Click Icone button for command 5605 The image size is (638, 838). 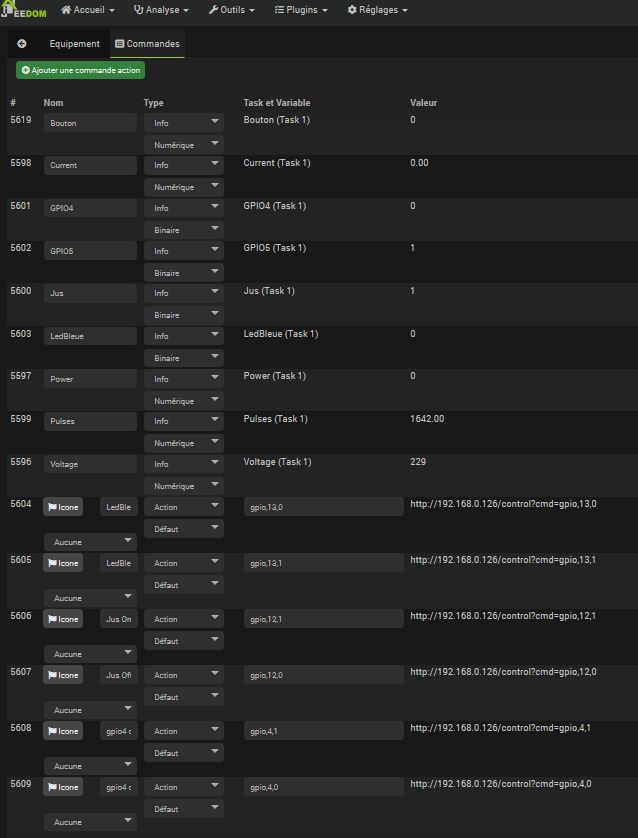point(63,563)
